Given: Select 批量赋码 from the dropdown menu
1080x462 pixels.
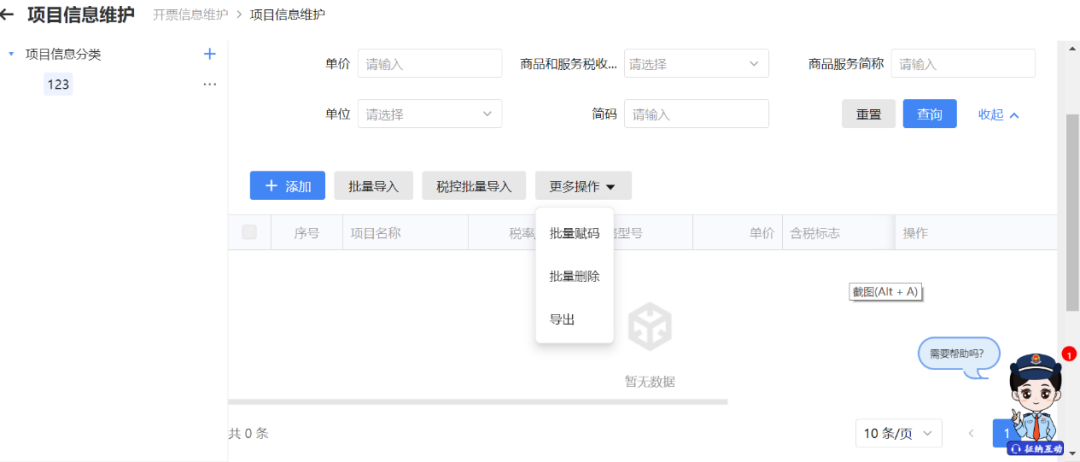Looking at the screenshot, I should click(x=574, y=233).
